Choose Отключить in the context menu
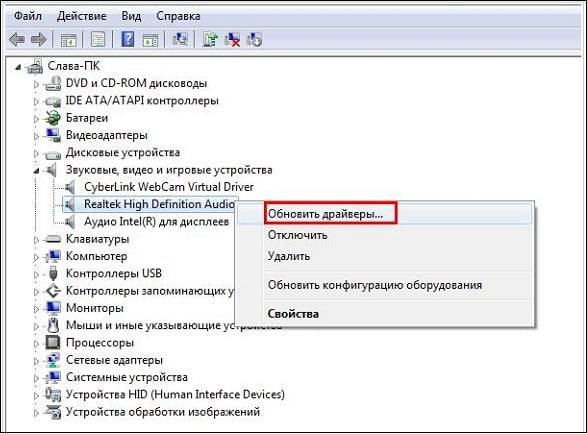The width and height of the screenshot is (587, 434). coord(298,235)
